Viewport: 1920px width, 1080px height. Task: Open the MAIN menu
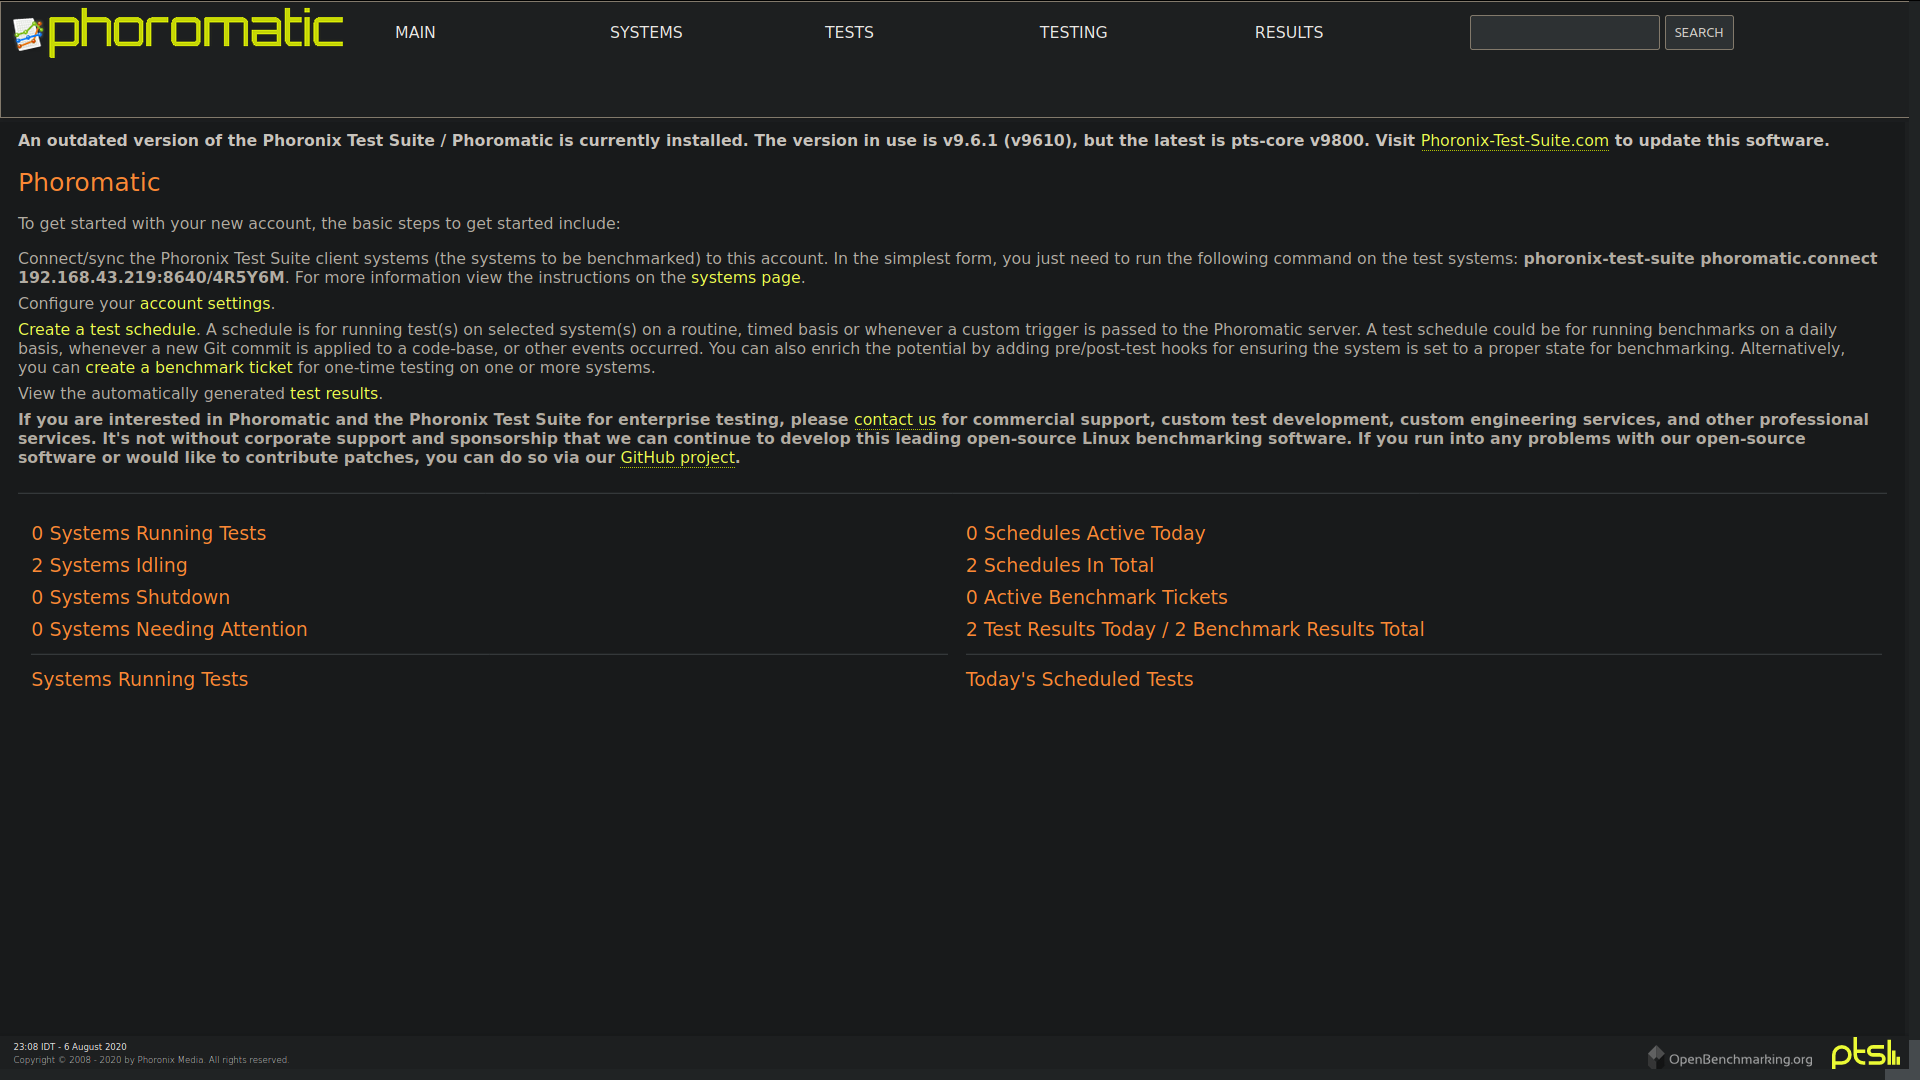[415, 33]
